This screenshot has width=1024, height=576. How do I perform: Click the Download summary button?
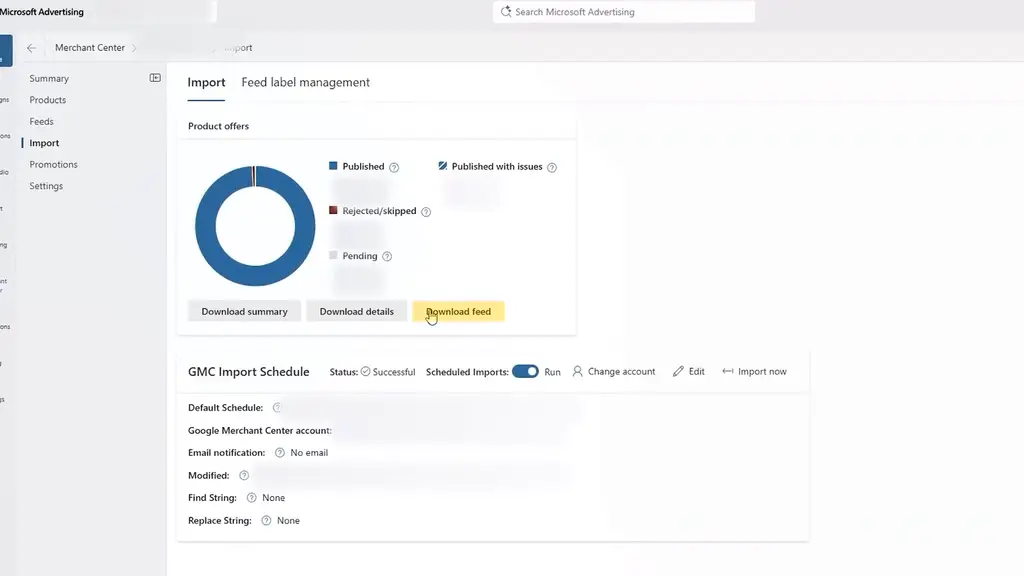click(x=244, y=312)
